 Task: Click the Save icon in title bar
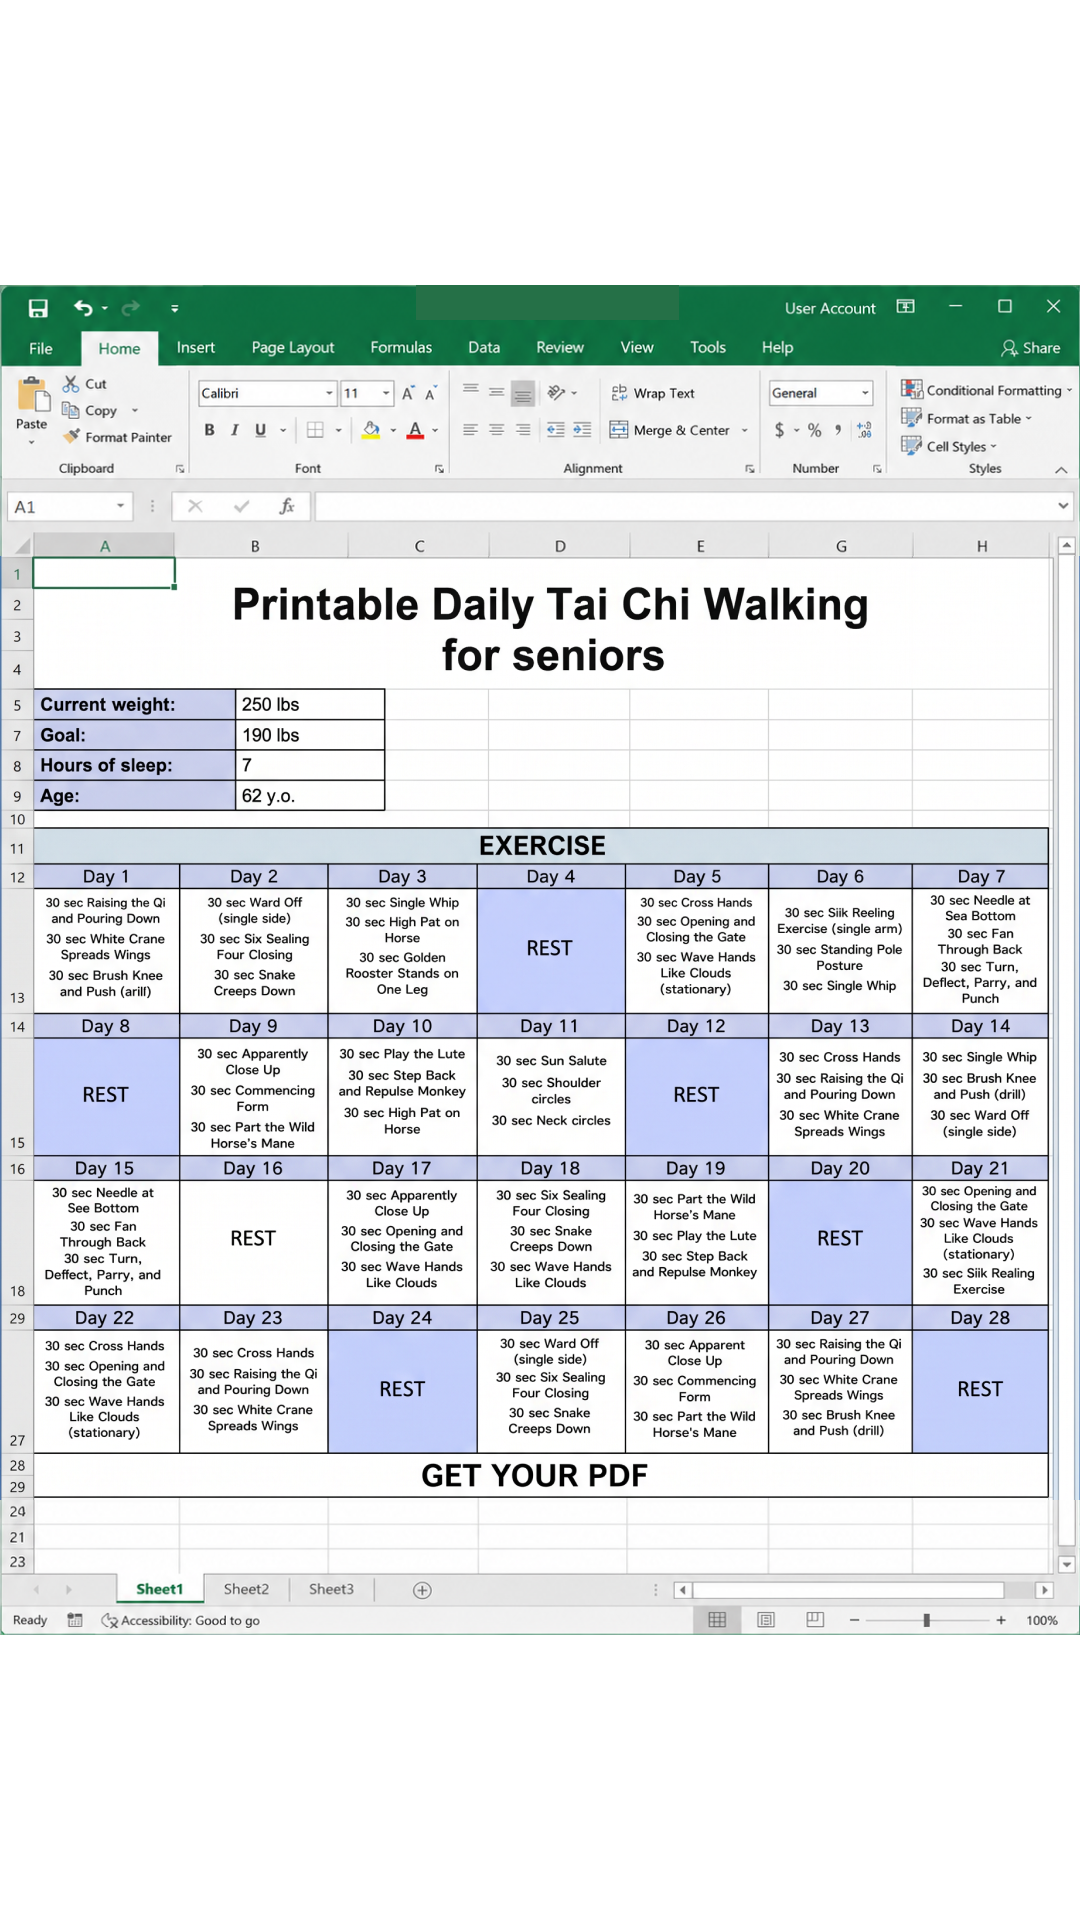38,308
